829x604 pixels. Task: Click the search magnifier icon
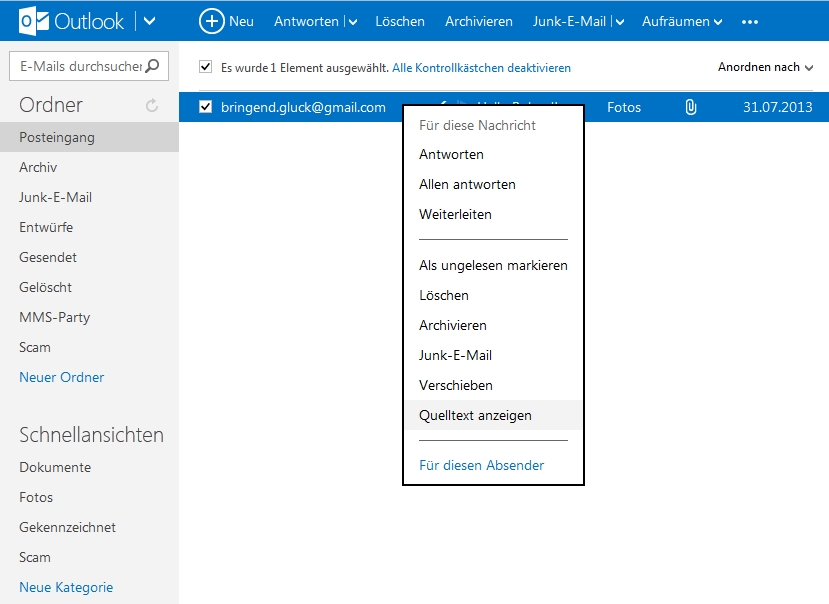[x=152, y=66]
